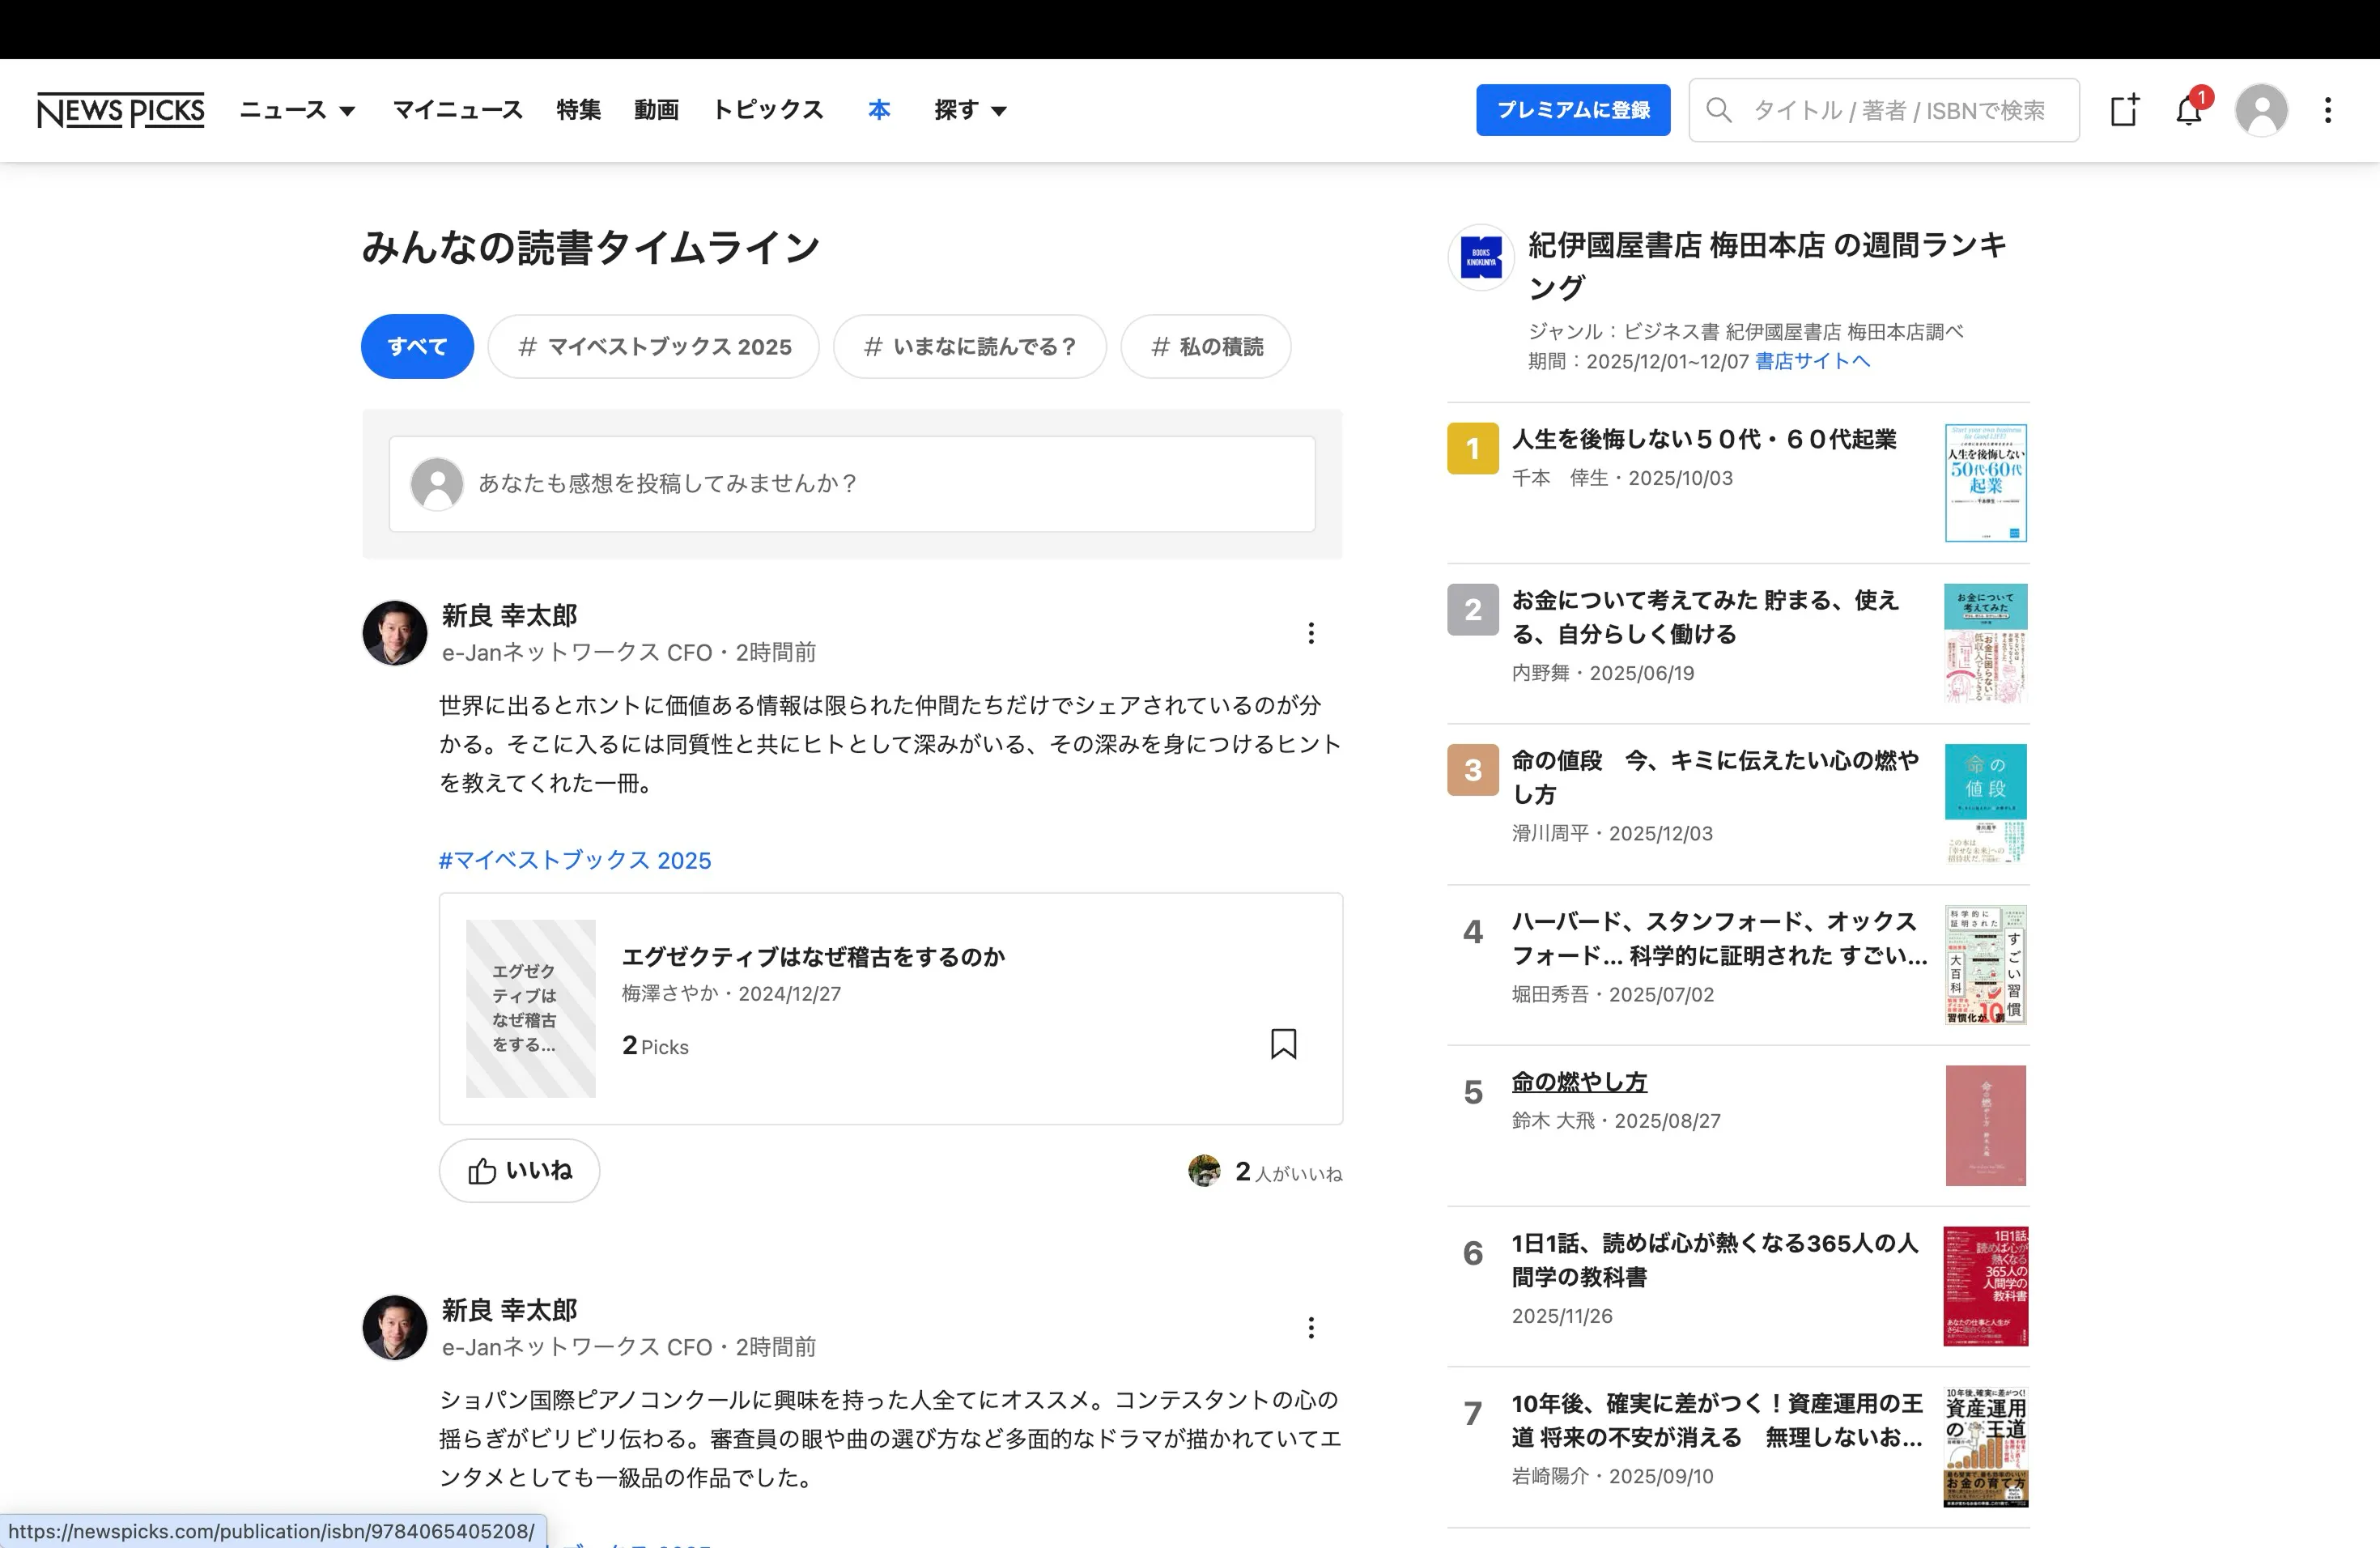Click 新良 幸太郎 name on first post
The height and width of the screenshot is (1548, 2380).
510,616
